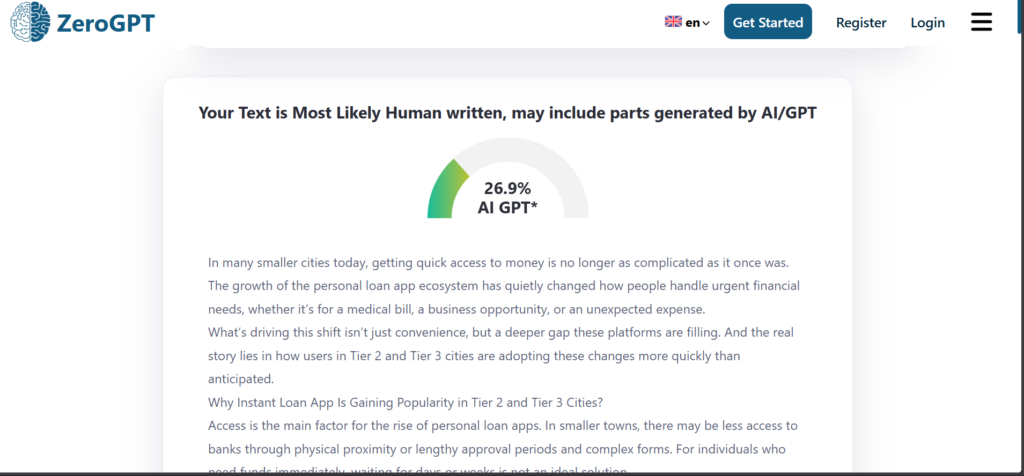
Task: Click the 26.9% AI GPT score
Action: pyautogui.click(x=507, y=198)
